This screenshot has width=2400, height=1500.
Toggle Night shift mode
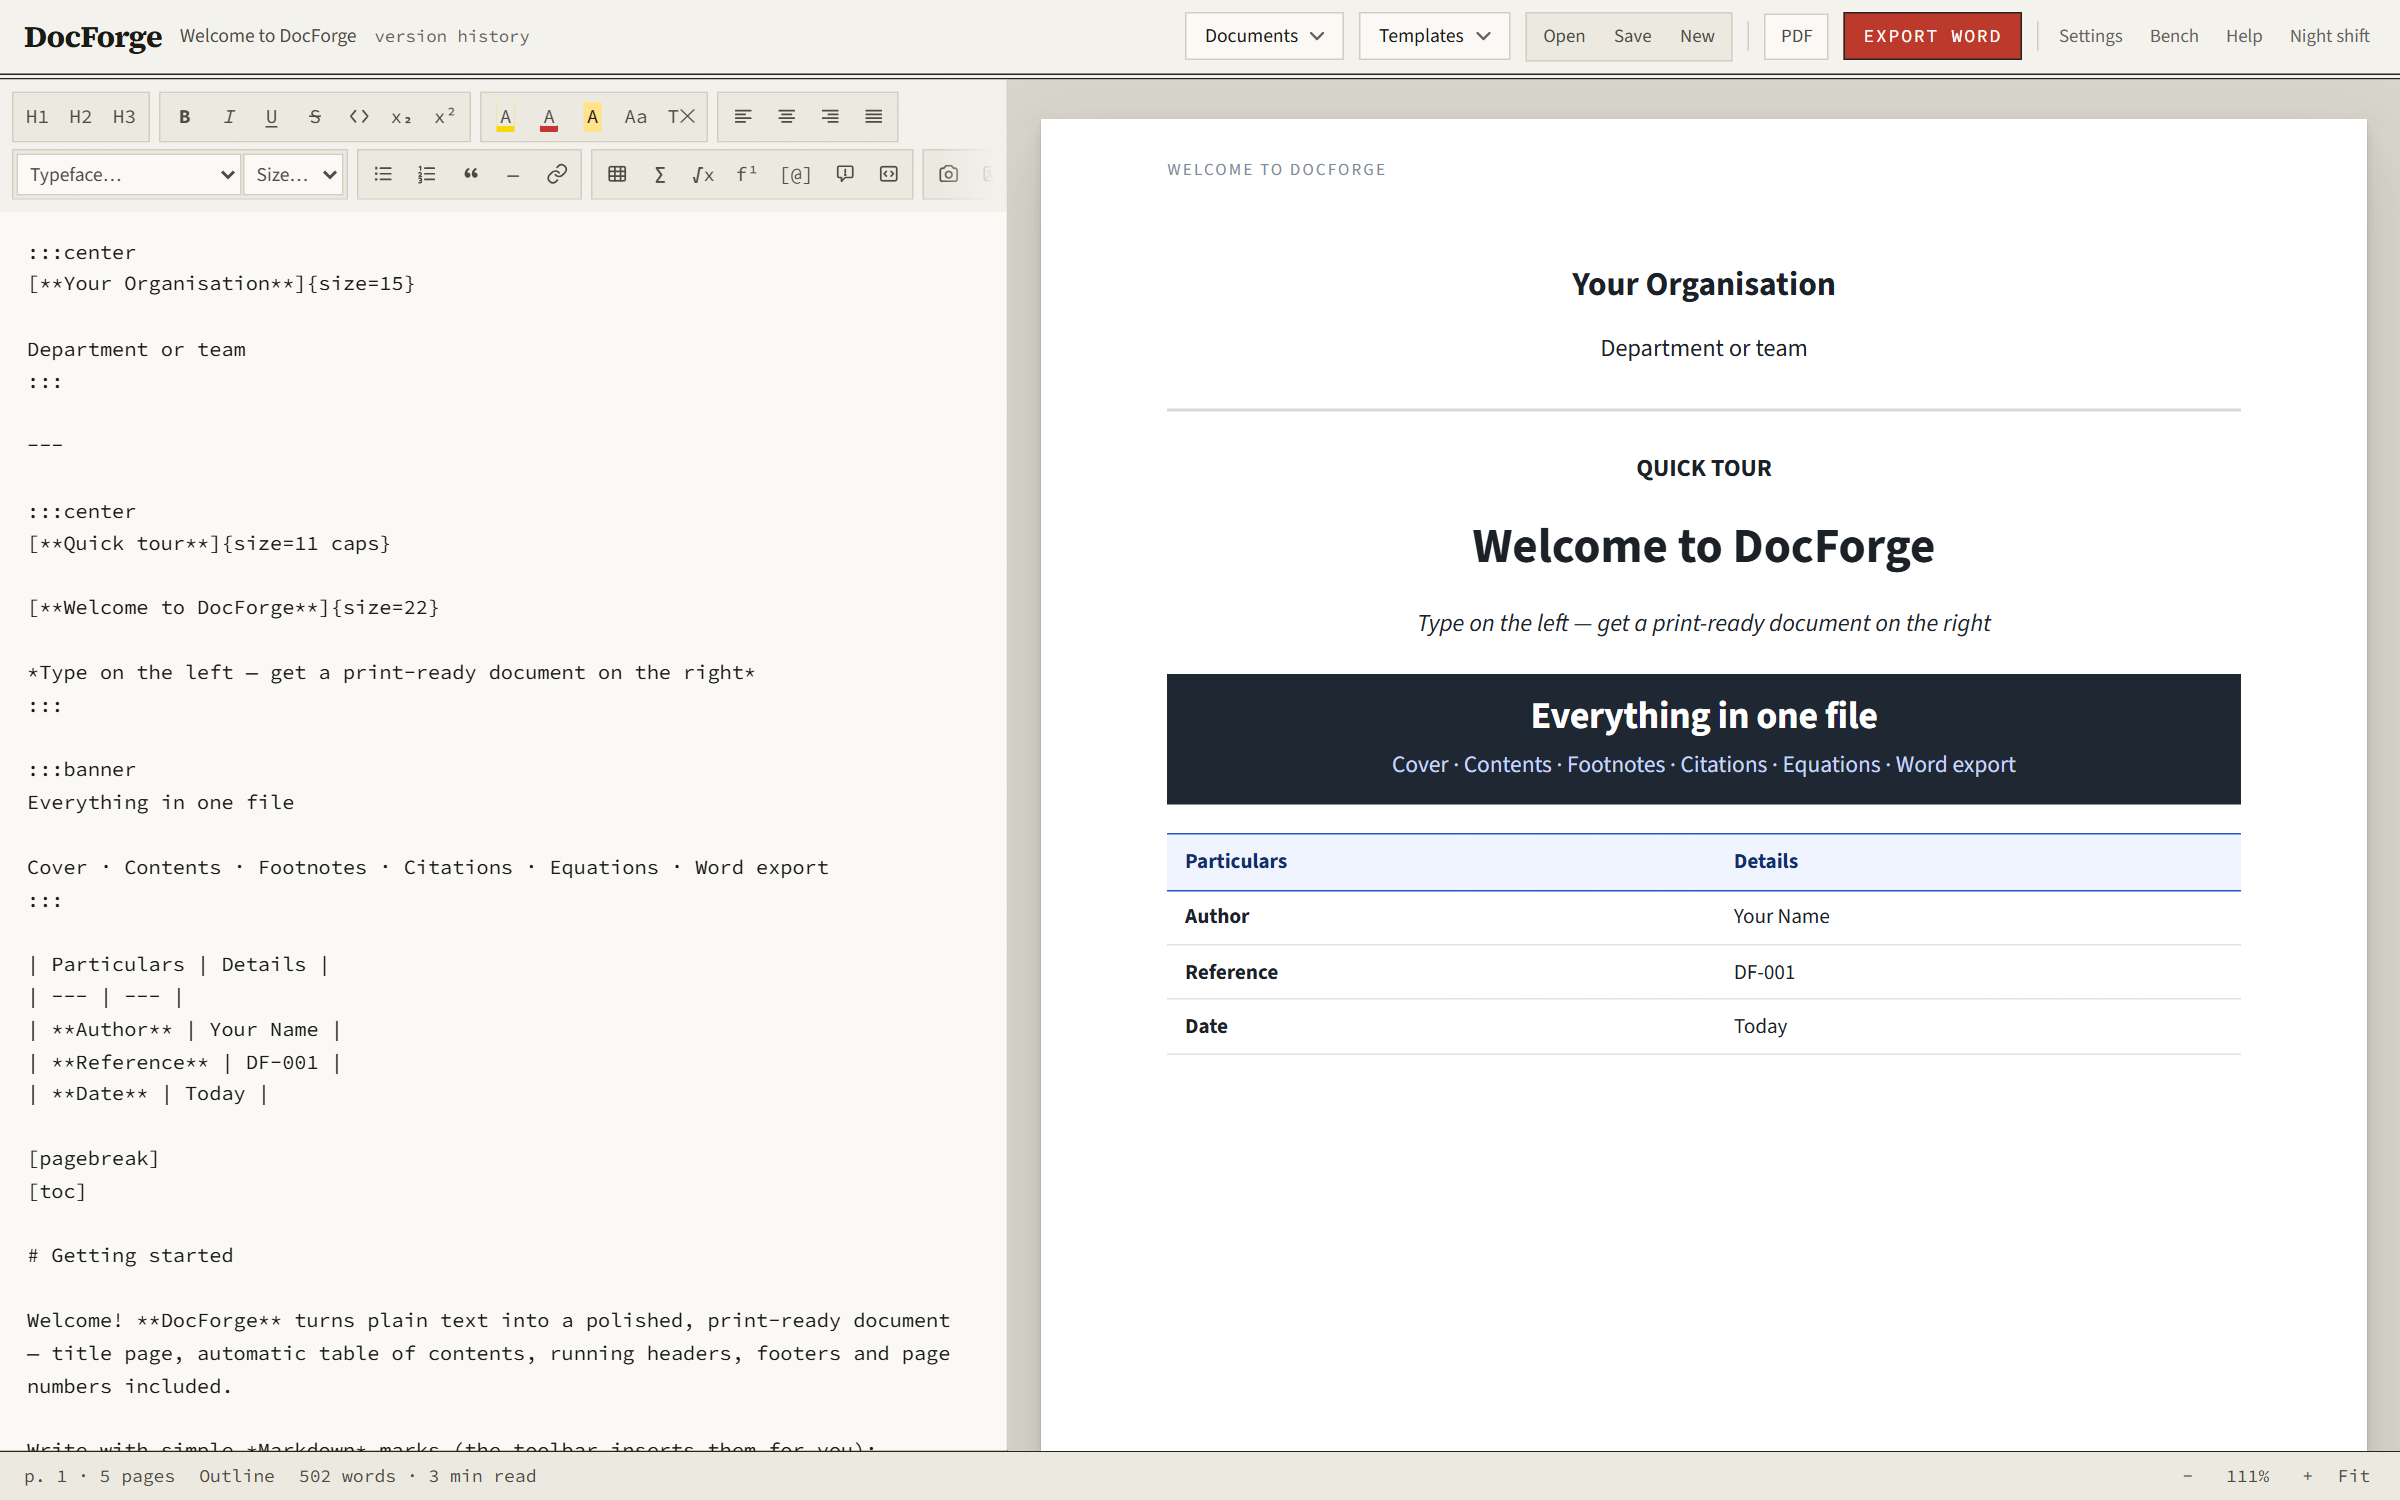tap(2329, 36)
